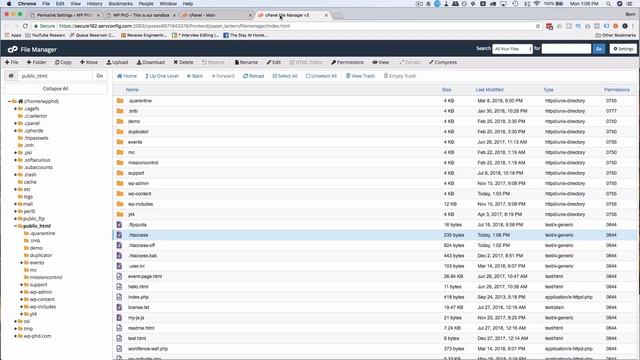Expand the .cagefs tree folder
This screenshot has width=640, height=360.
pos(16,109)
